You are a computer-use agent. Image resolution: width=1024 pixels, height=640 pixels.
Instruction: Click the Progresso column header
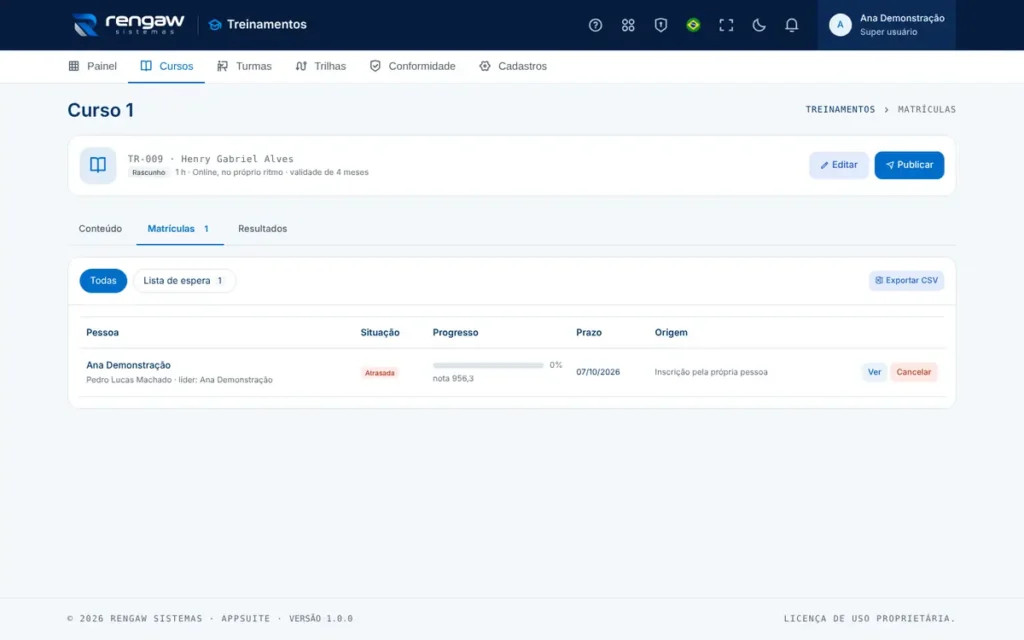click(x=455, y=332)
